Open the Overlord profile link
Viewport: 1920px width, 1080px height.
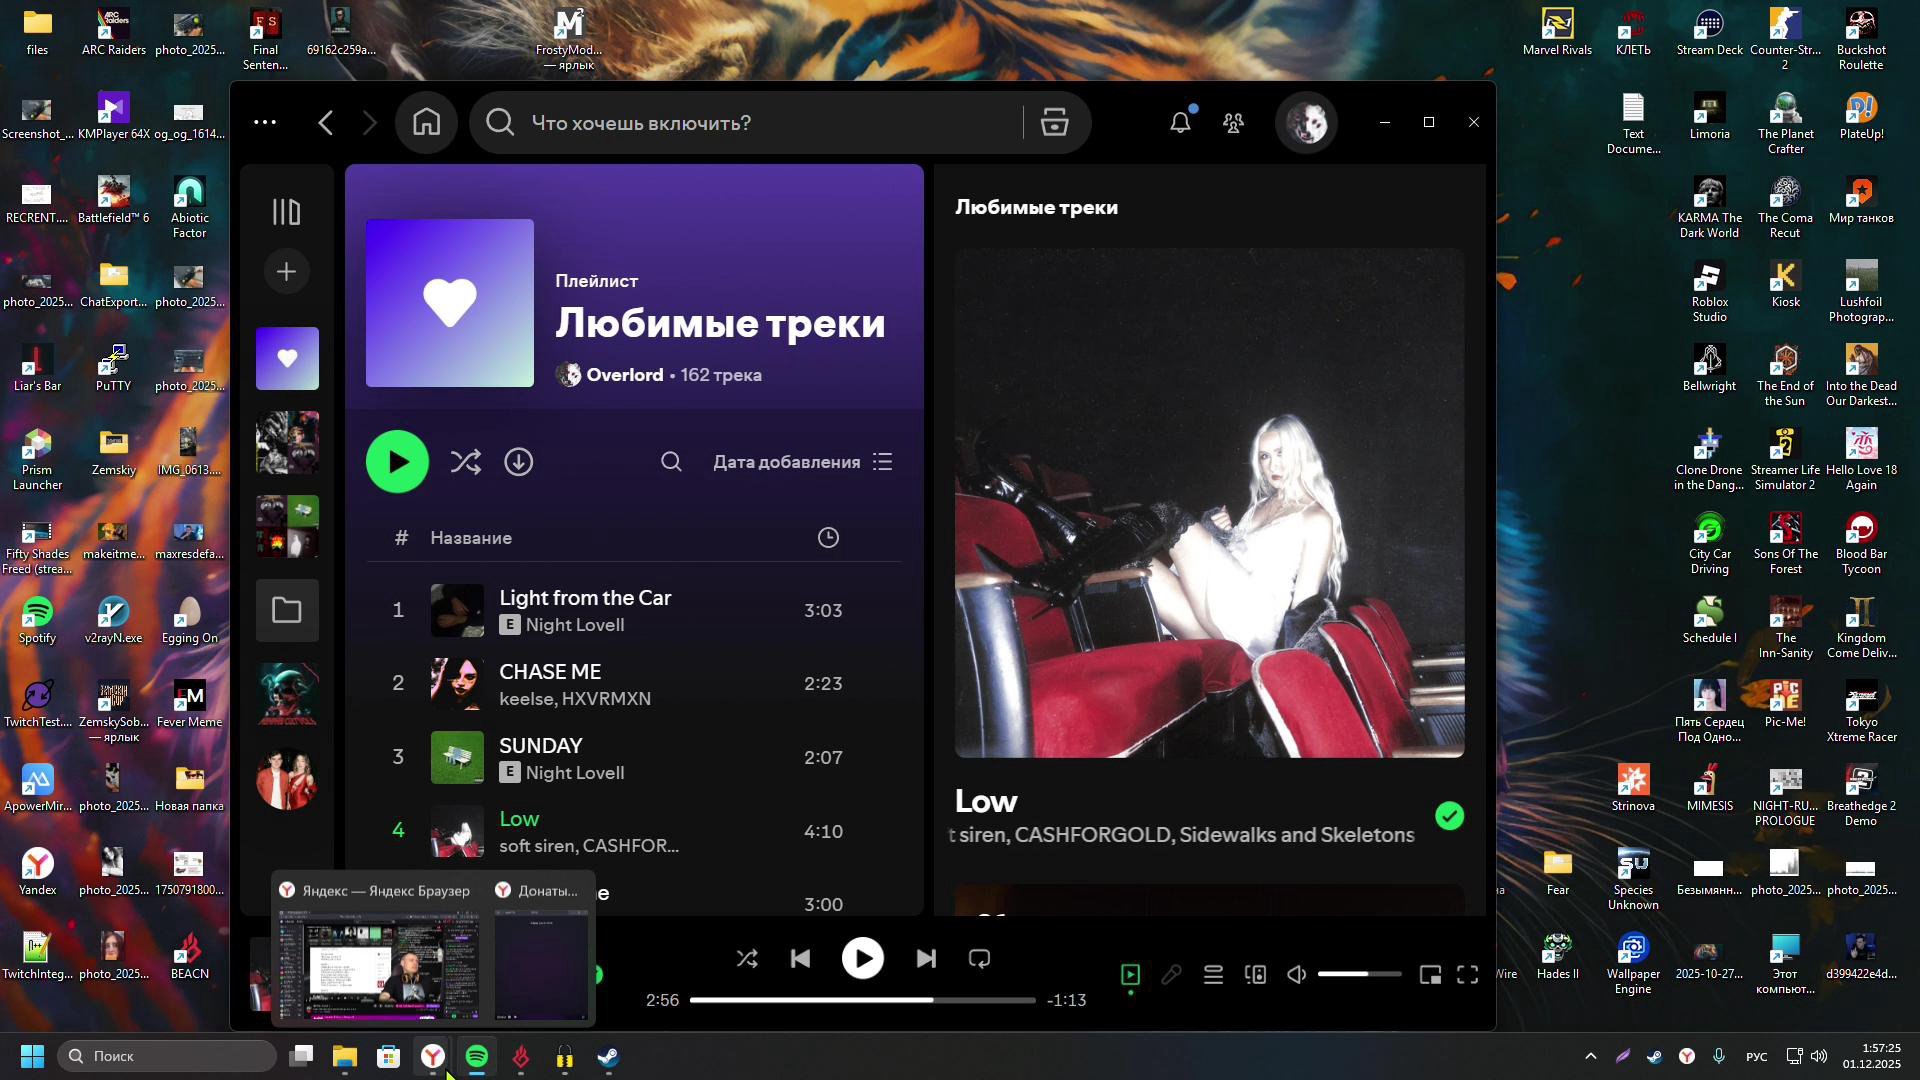tap(624, 375)
